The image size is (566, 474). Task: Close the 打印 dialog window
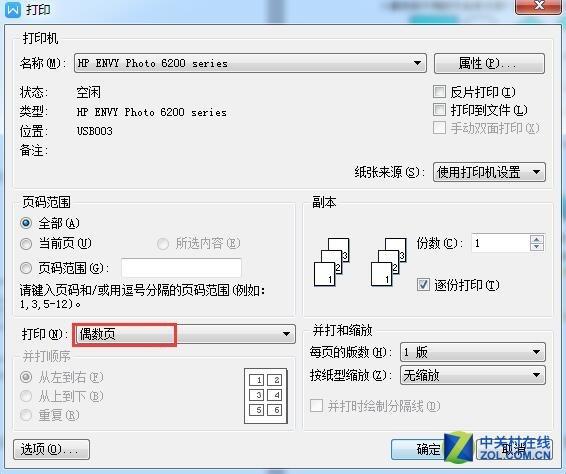[539, 6]
